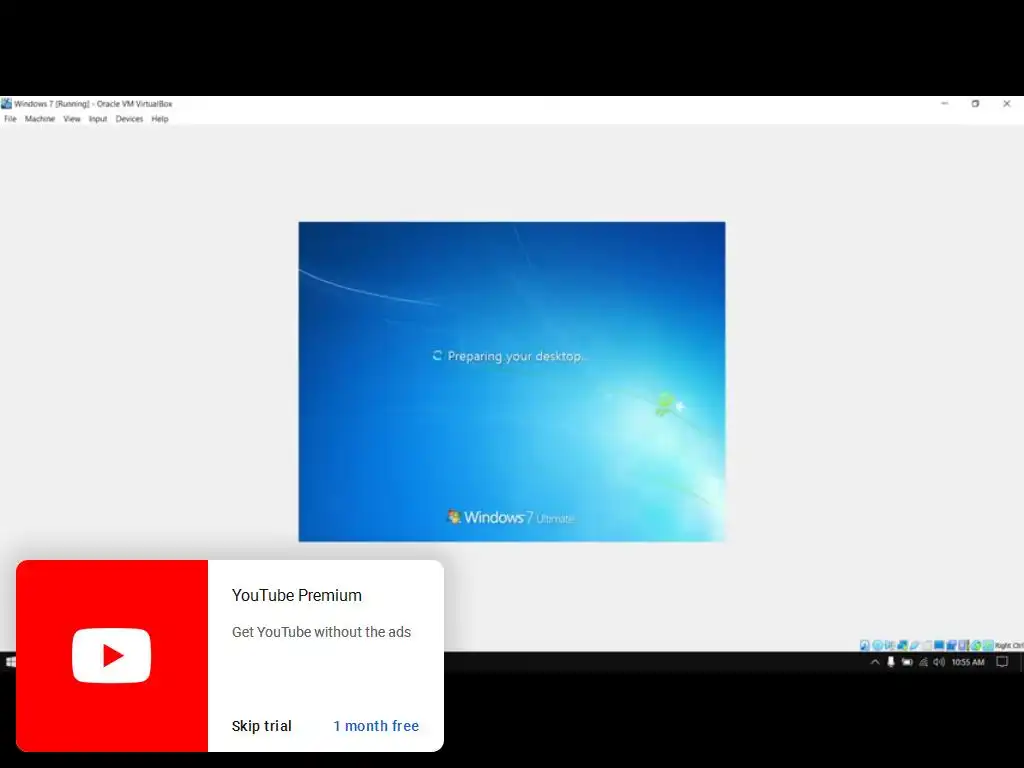Click the Get YouTube without the ads text
The image size is (1024, 768).
[321, 632]
